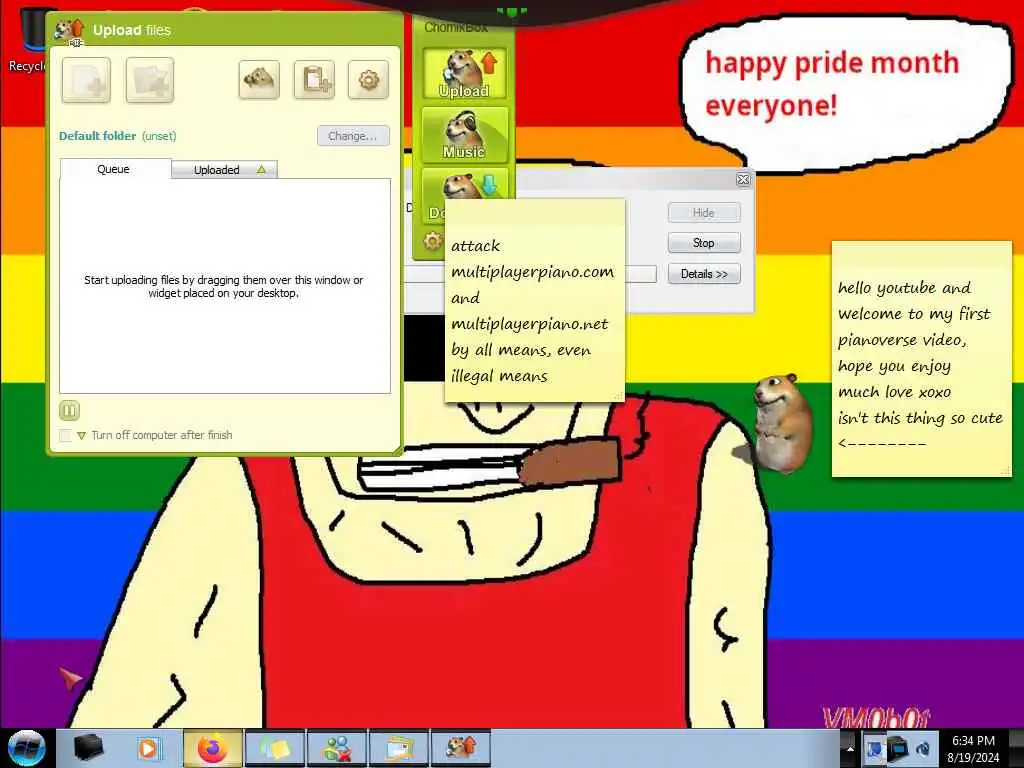Screen dimensions: 1024x768
Task: Click the swirl tray icon beside clock
Action: tap(923, 748)
